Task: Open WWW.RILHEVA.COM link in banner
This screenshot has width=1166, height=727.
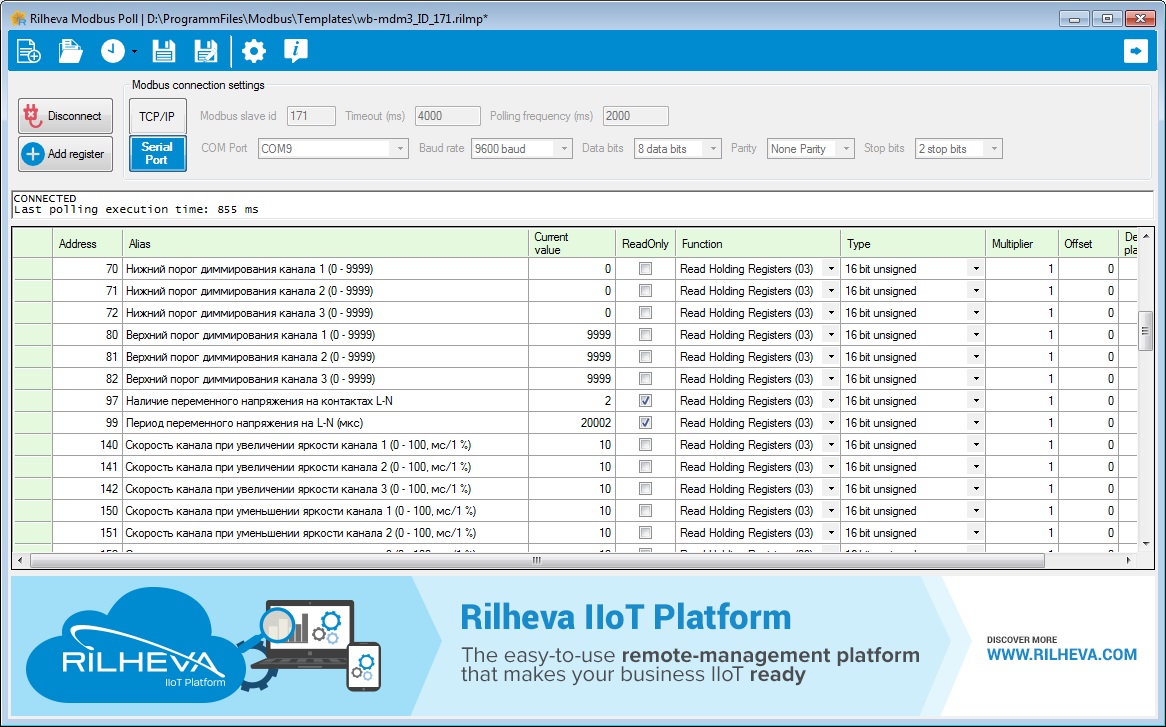Action: pos(1061,655)
